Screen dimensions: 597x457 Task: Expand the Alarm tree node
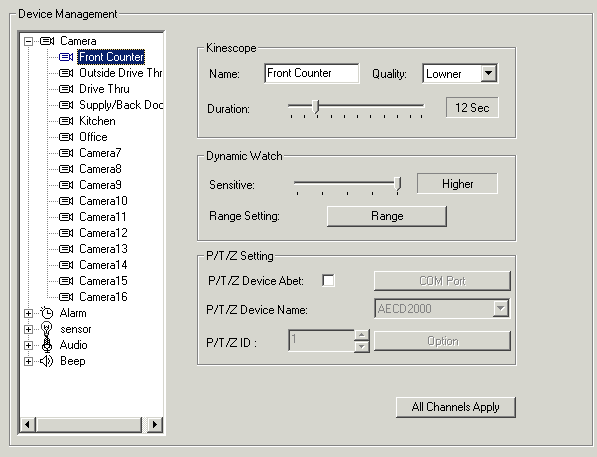pos(29,313)
